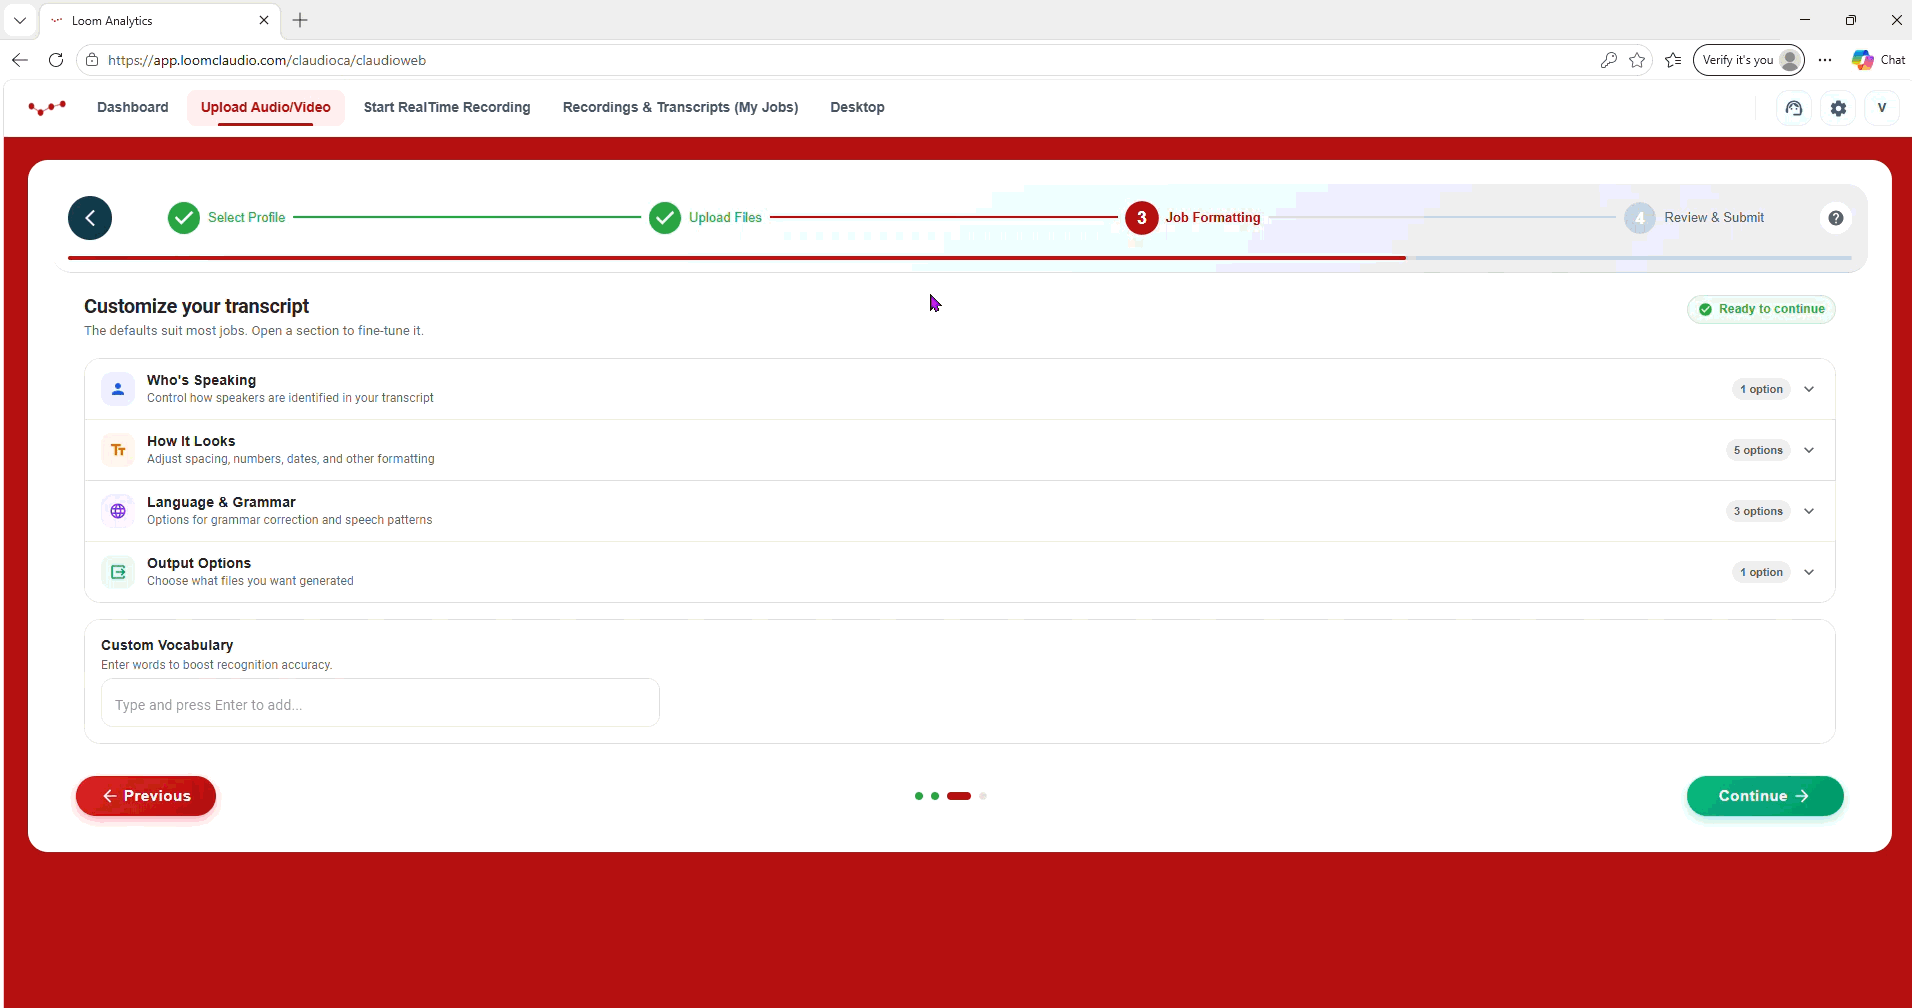Click the Upload Files step label
Screen dimensions: 1912x1008
point(725,218)
